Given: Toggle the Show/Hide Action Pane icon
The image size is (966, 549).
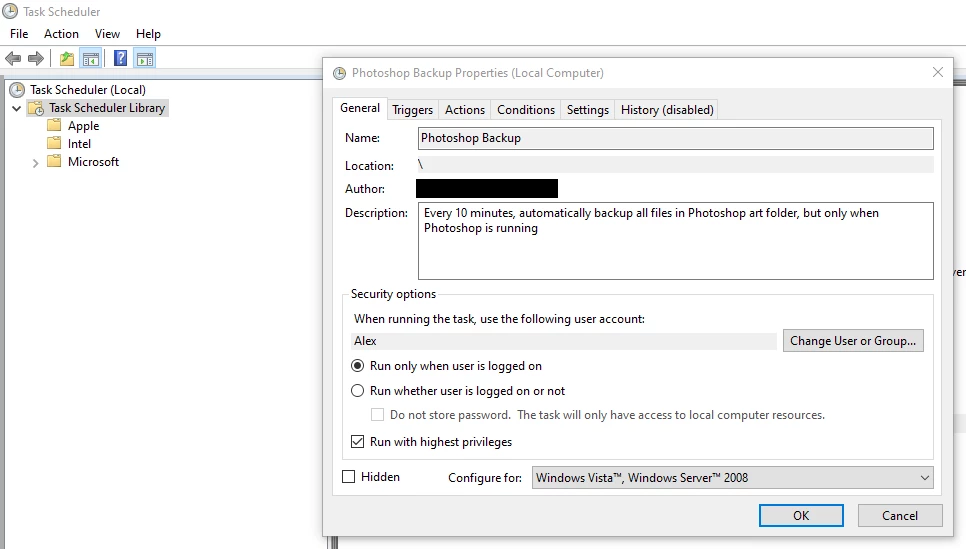Looking at the screenshot, I should [x=145, y=59].
